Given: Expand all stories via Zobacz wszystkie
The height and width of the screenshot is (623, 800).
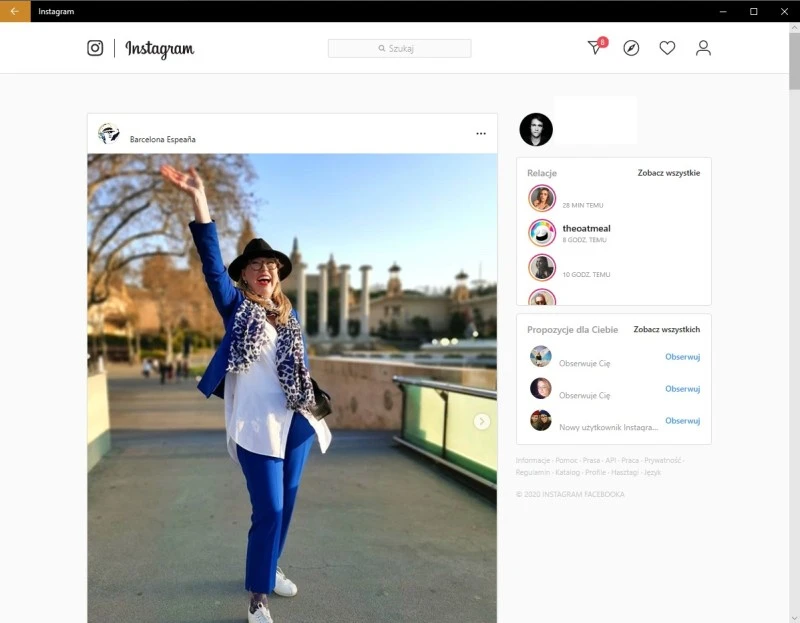Looking at the screenshot, I should point(670,171).
